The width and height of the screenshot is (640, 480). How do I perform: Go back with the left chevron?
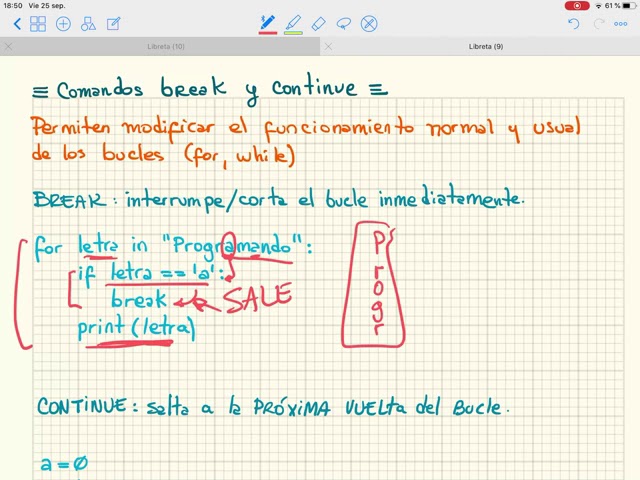tap(17, 24)
